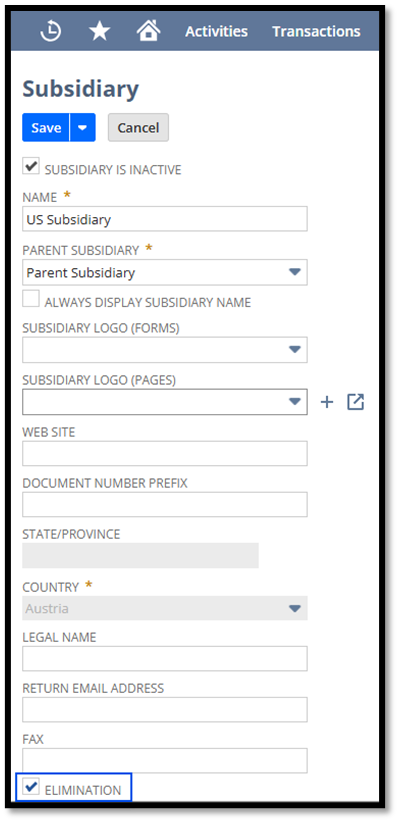Open the pop-out icon beside Subsidiary Logo (Pages)

click(x=356, y=402)
